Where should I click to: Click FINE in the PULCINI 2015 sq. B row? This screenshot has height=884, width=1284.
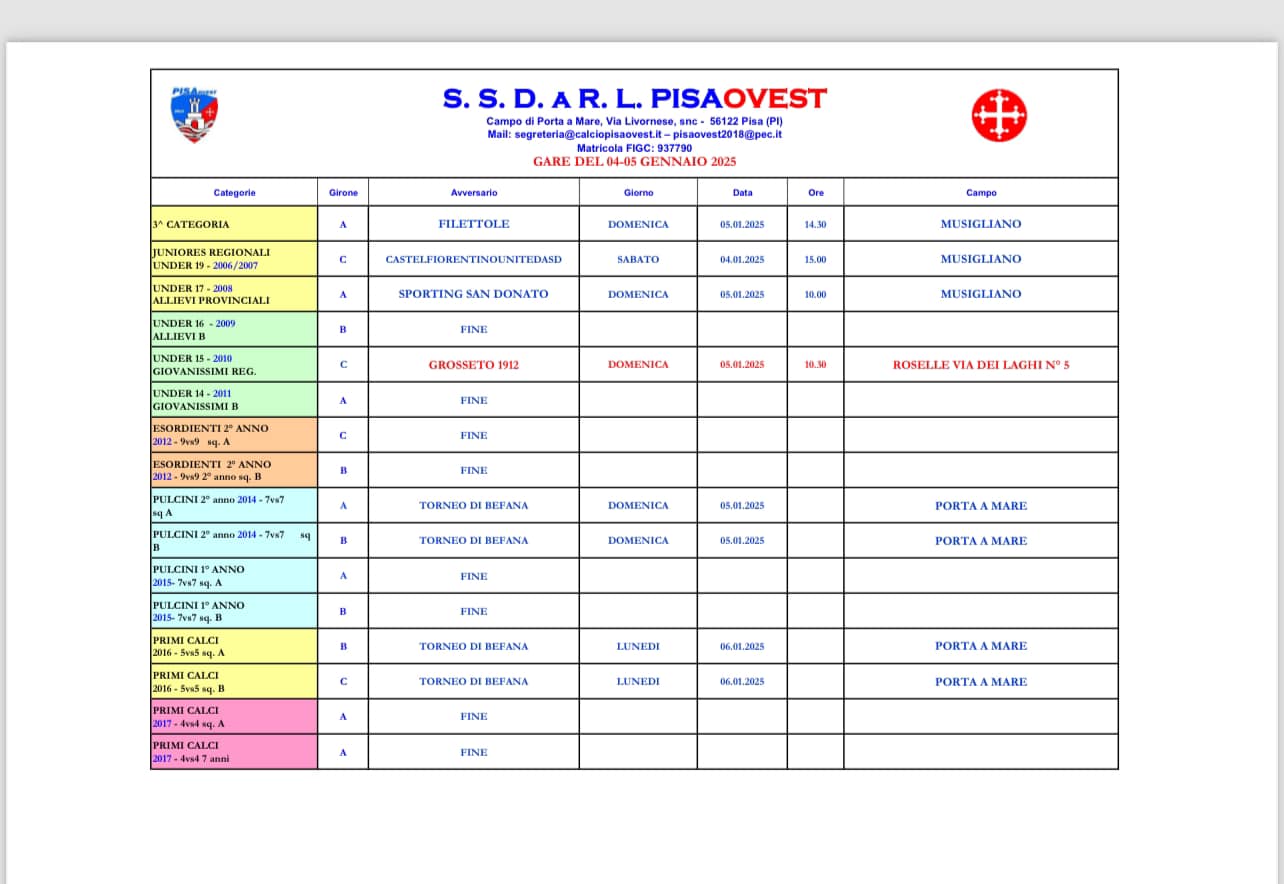474,611
